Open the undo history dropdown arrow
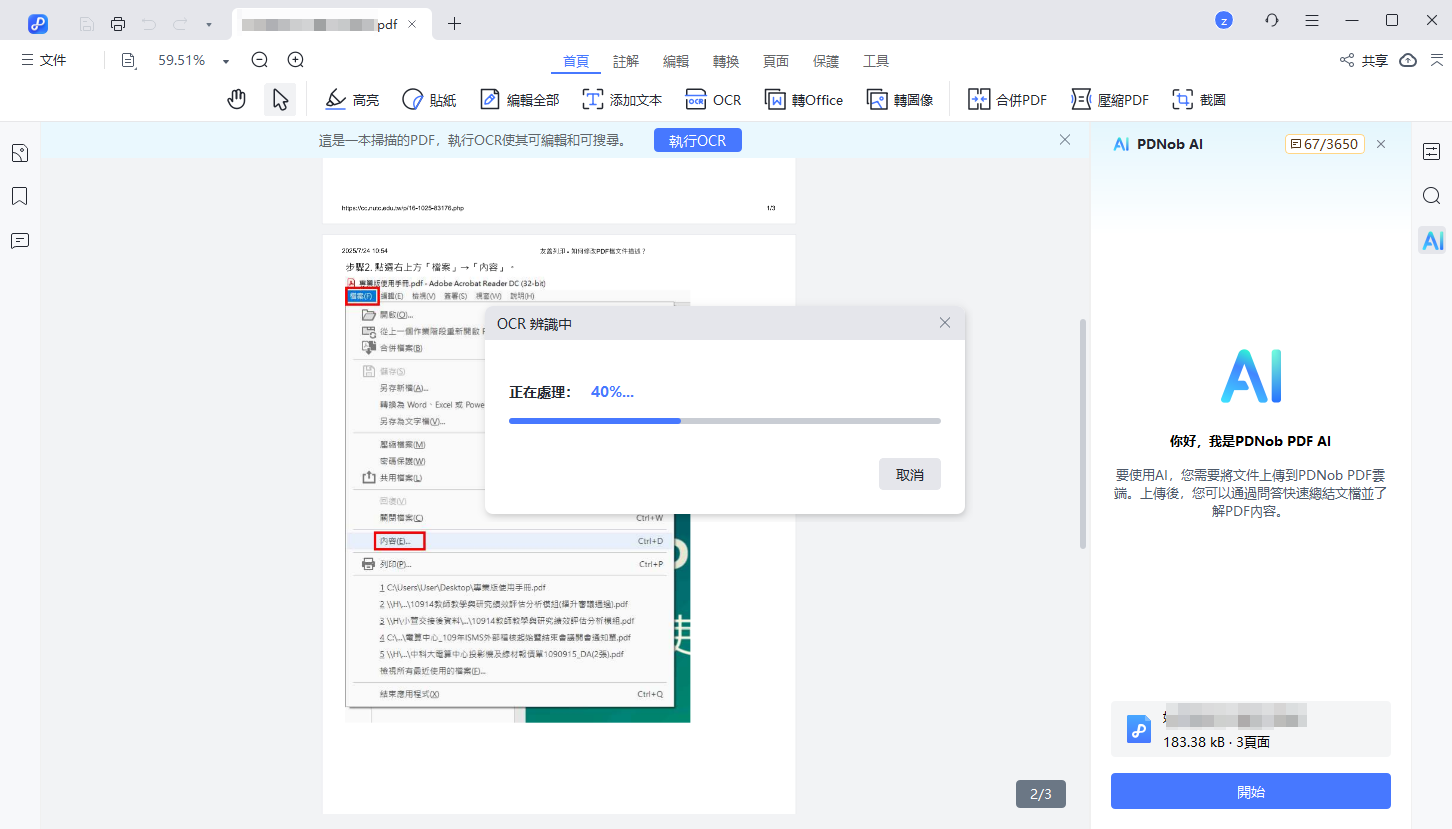The height and width of the screenshot is (829, 1452). [x=207, y=22]
